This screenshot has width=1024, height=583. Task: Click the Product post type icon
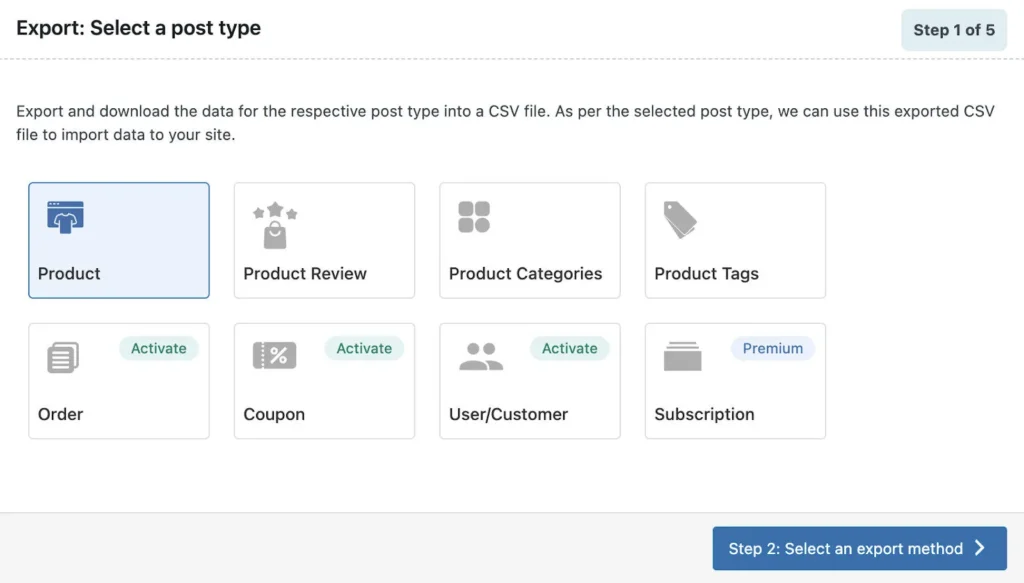[64, 216]
